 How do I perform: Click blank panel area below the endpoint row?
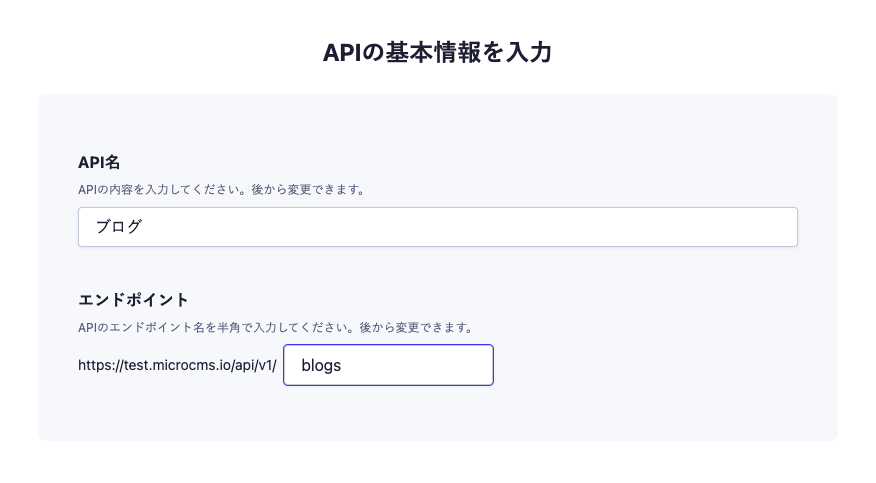coord(437,415)
